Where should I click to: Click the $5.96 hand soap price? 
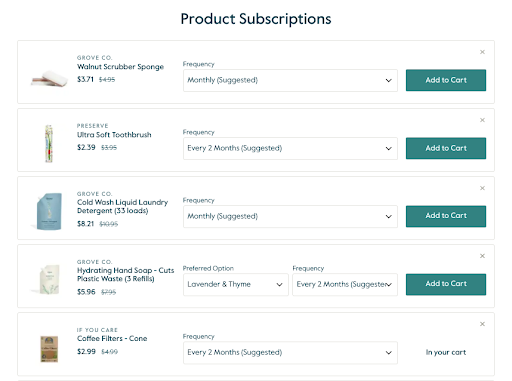click(86, 292)
